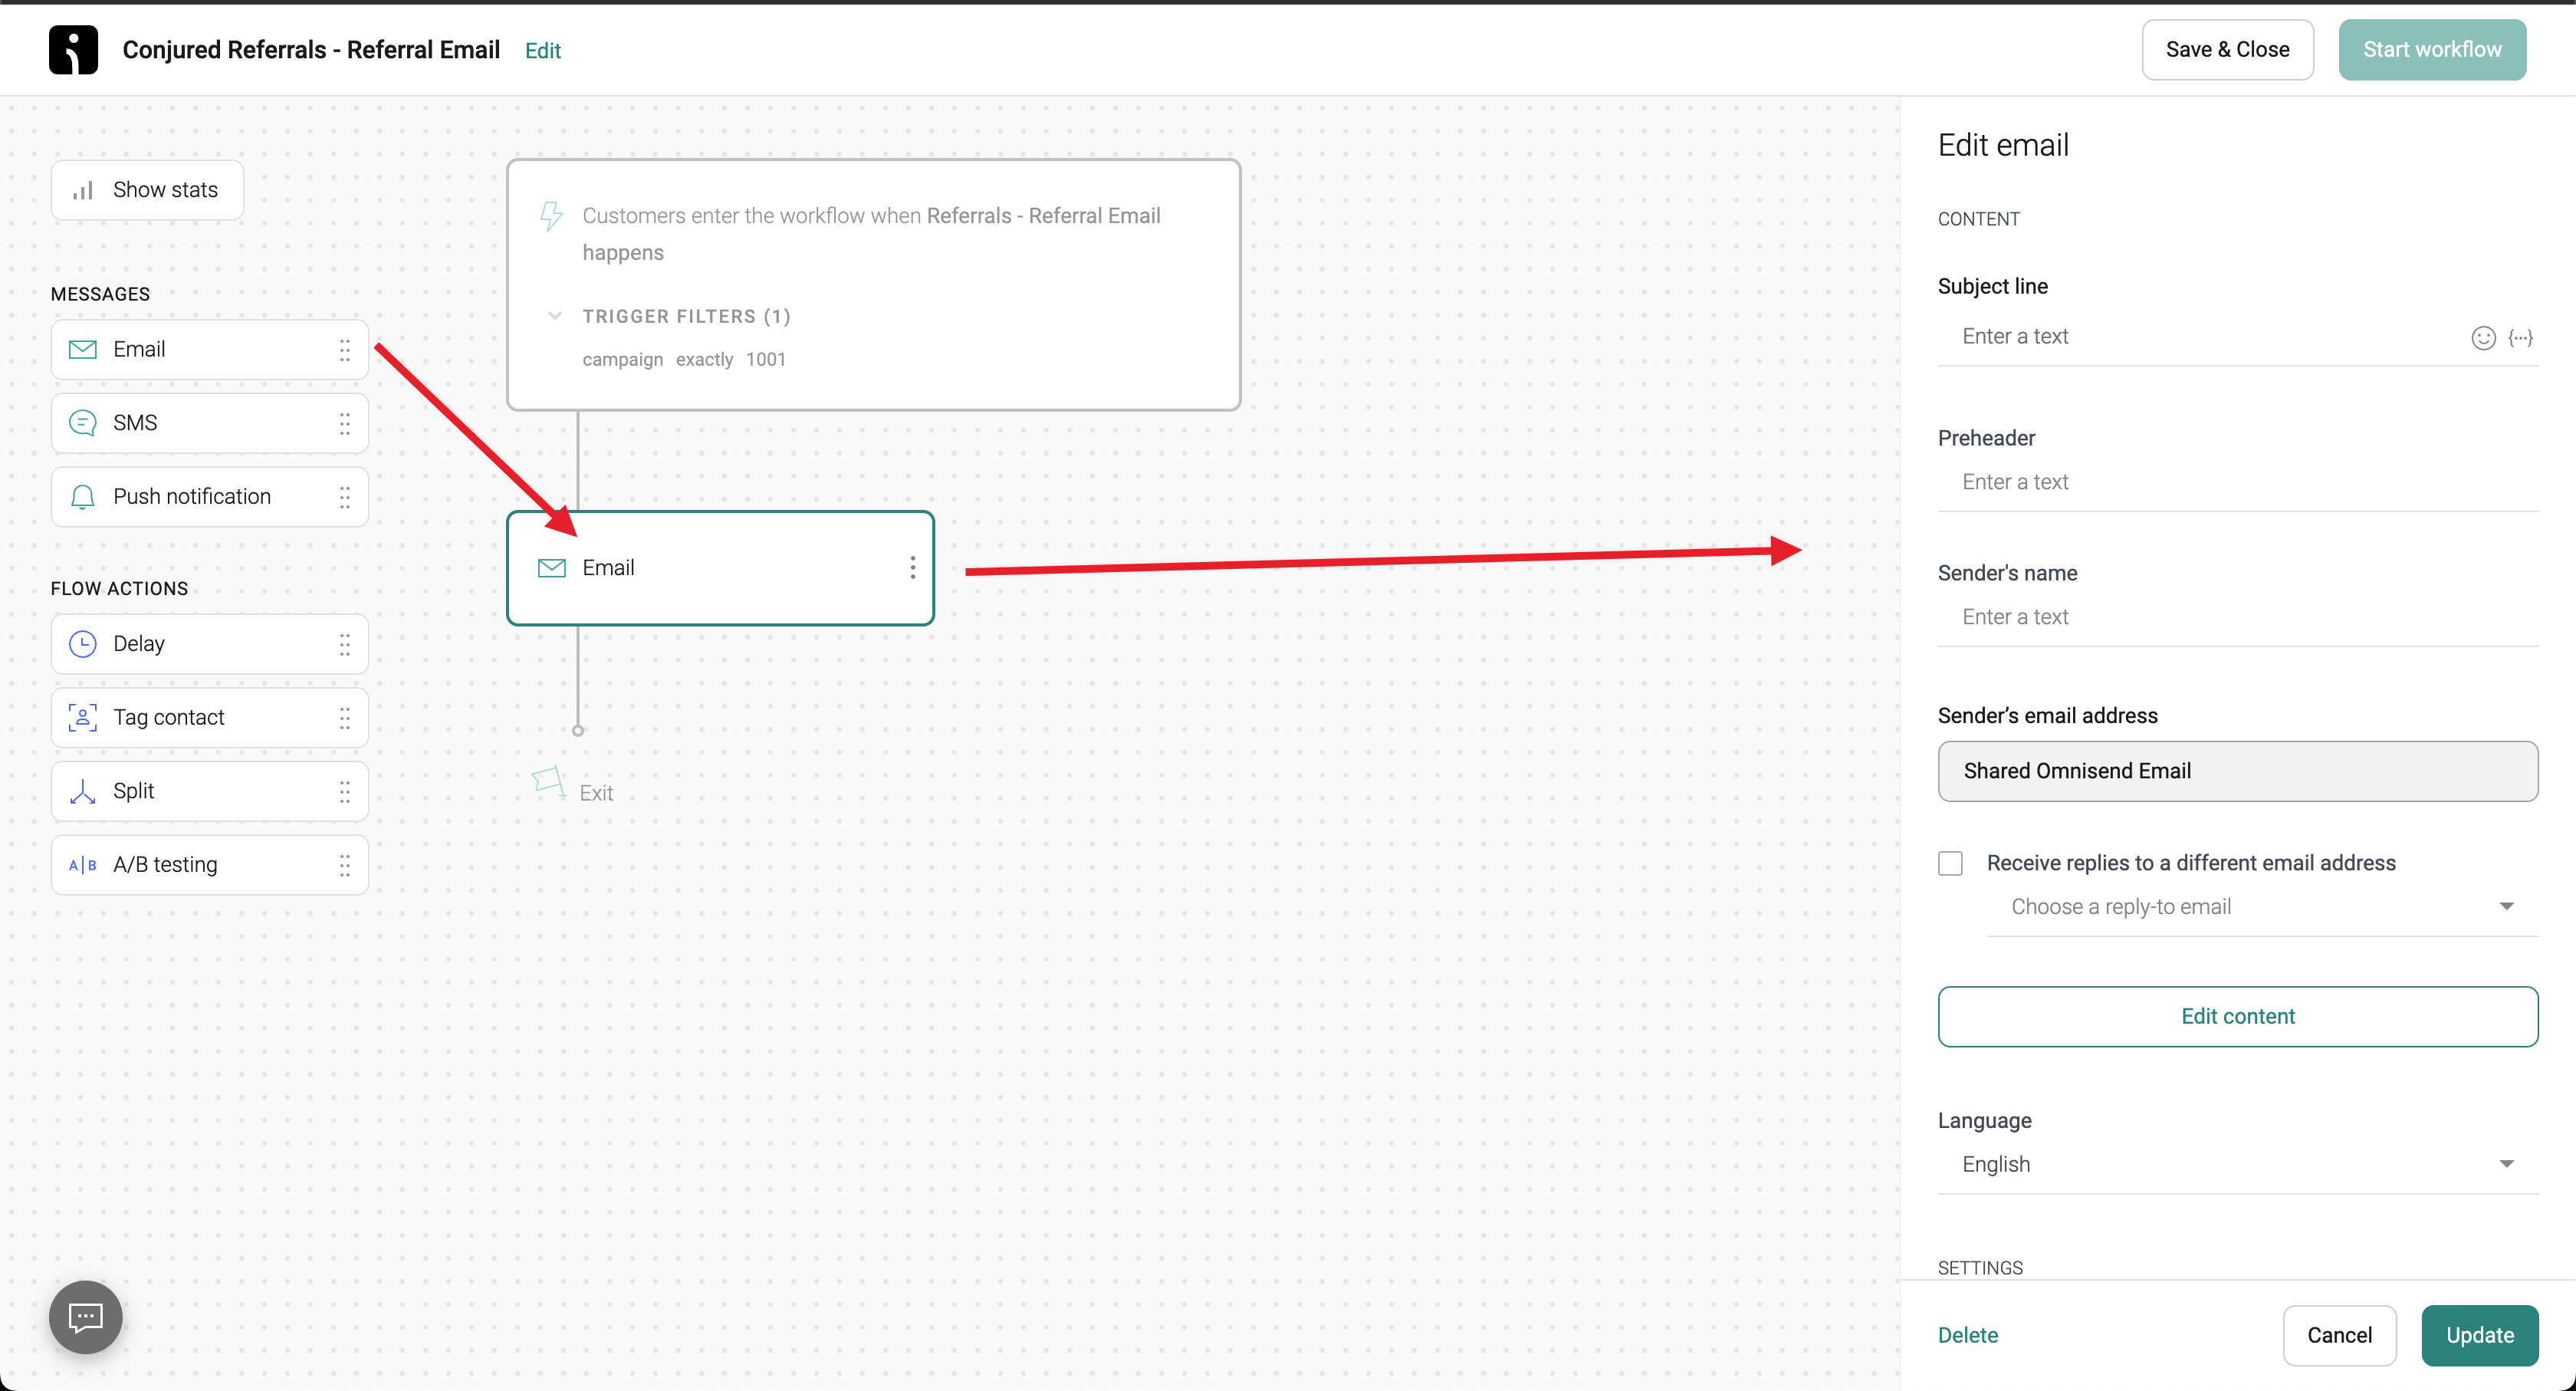2576x1391 pixels.
Task: Enable Receive replies to different email checkbox
Action: 1950,863
